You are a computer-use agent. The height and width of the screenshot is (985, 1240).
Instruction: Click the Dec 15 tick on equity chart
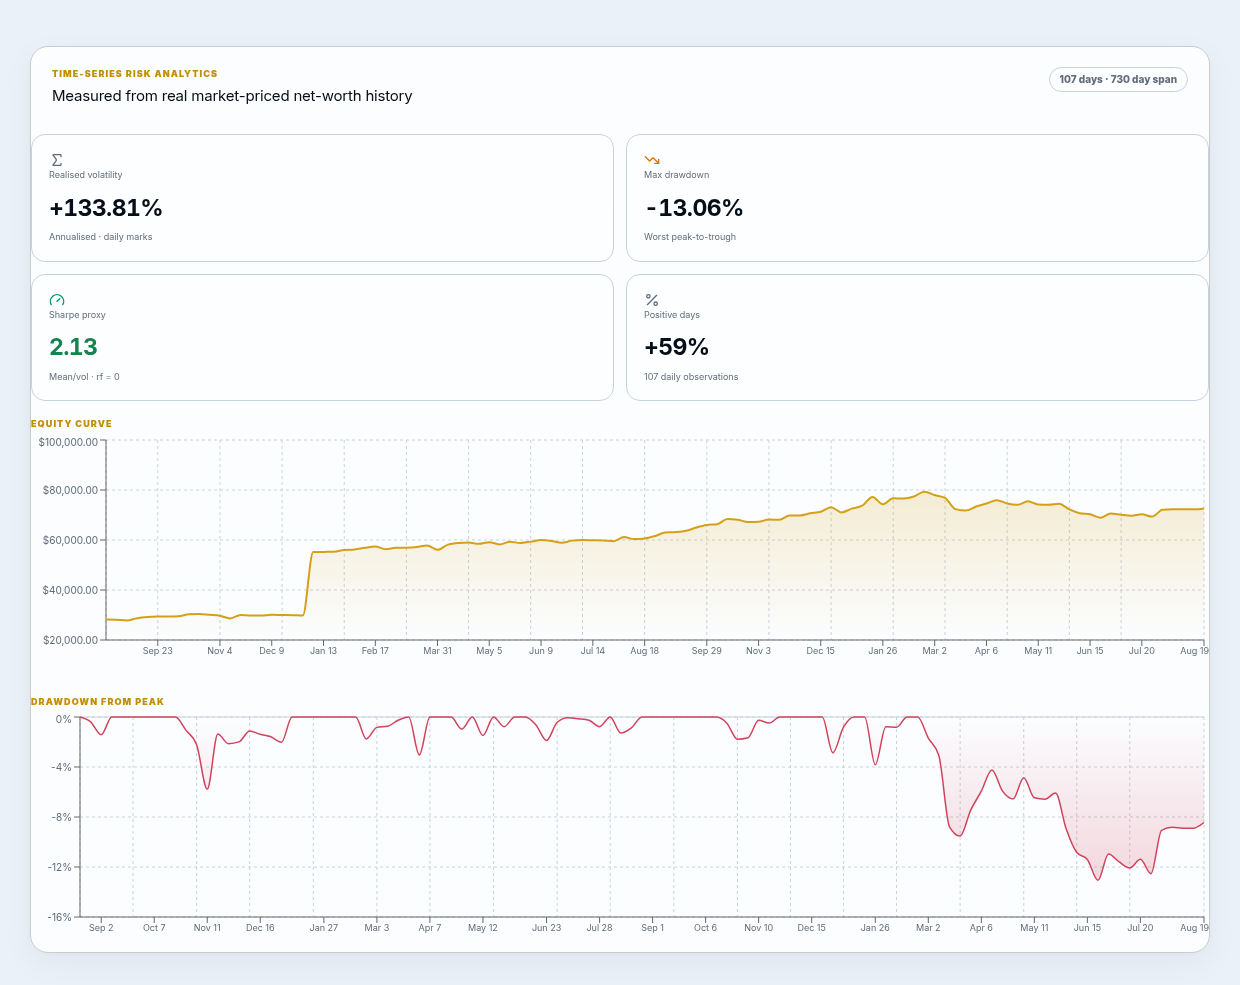pyautogui.click(x=821, y=651)
